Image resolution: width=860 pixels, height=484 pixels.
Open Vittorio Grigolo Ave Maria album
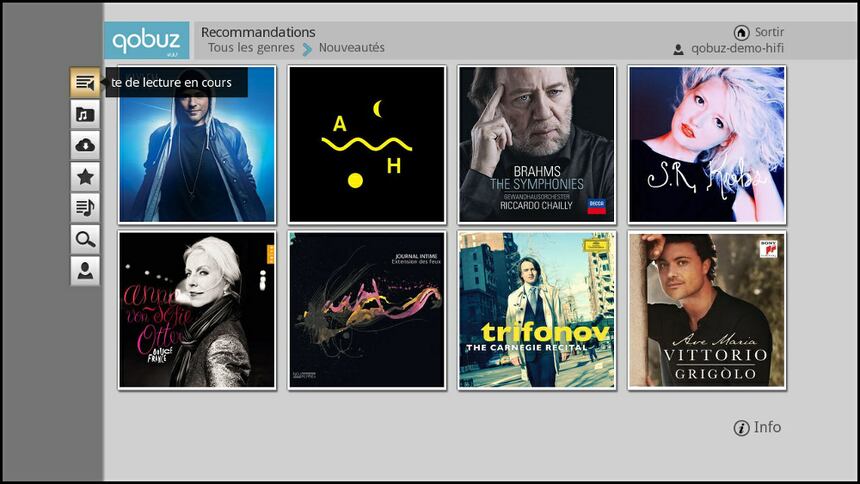(707, 310)
